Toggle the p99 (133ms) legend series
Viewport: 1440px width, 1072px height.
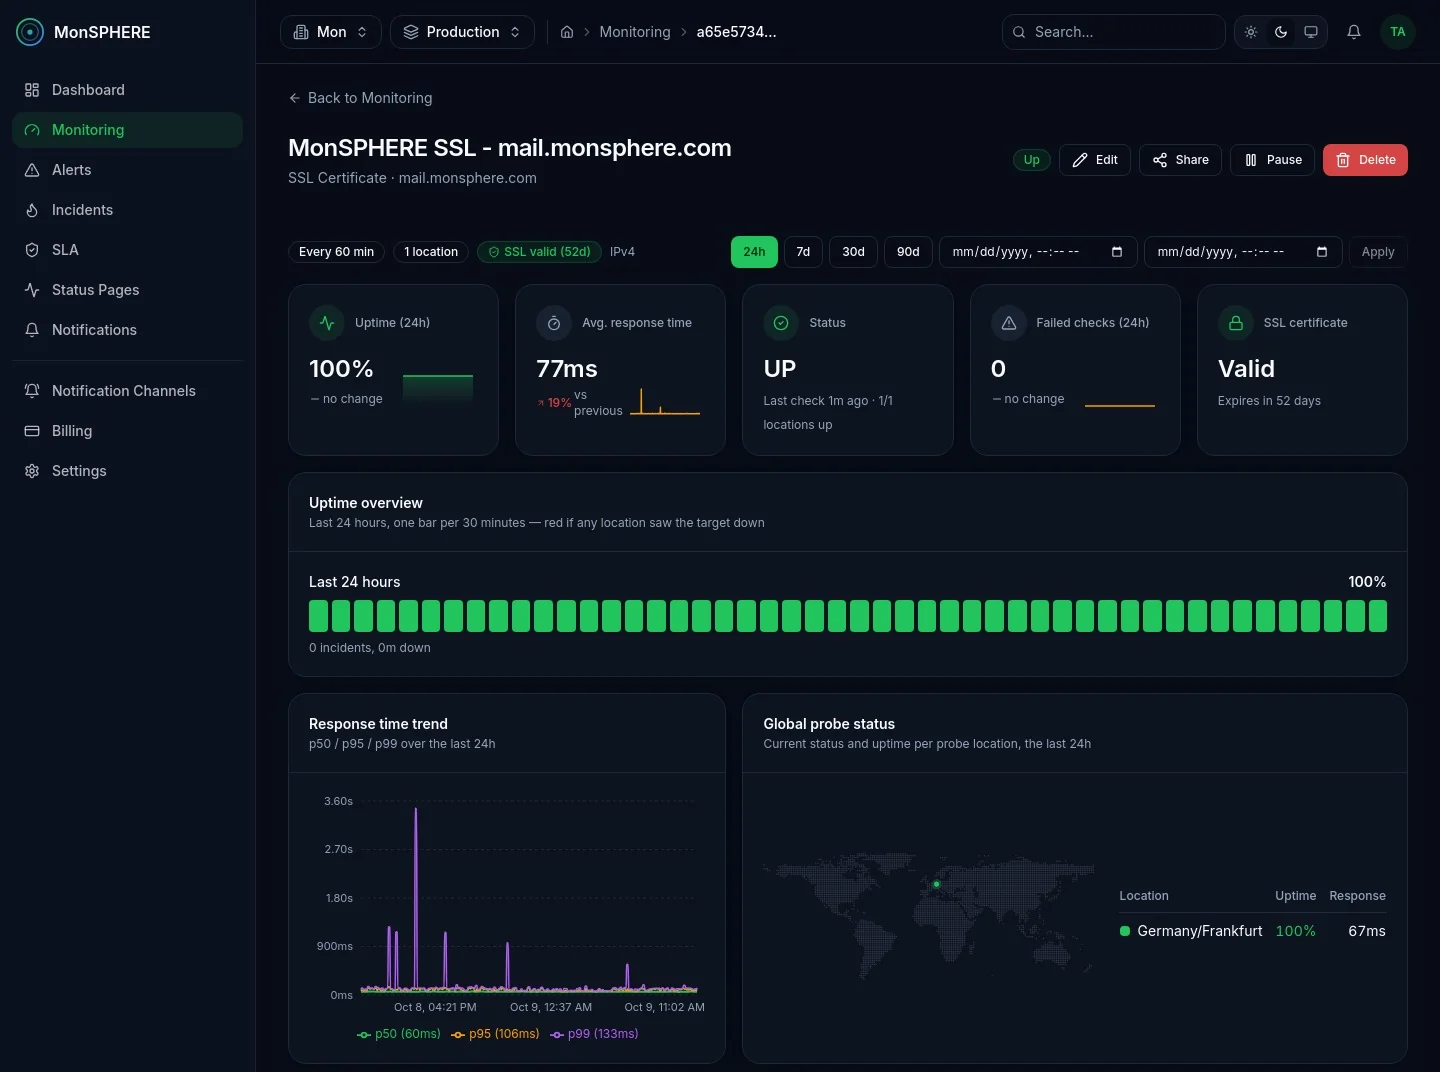(594, 1034)
